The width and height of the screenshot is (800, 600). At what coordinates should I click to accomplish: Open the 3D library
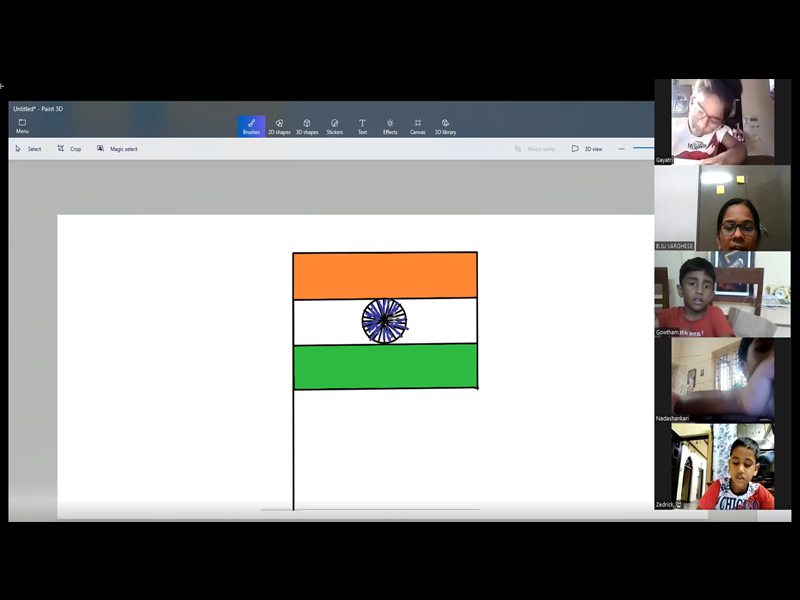tap(445, 126)
